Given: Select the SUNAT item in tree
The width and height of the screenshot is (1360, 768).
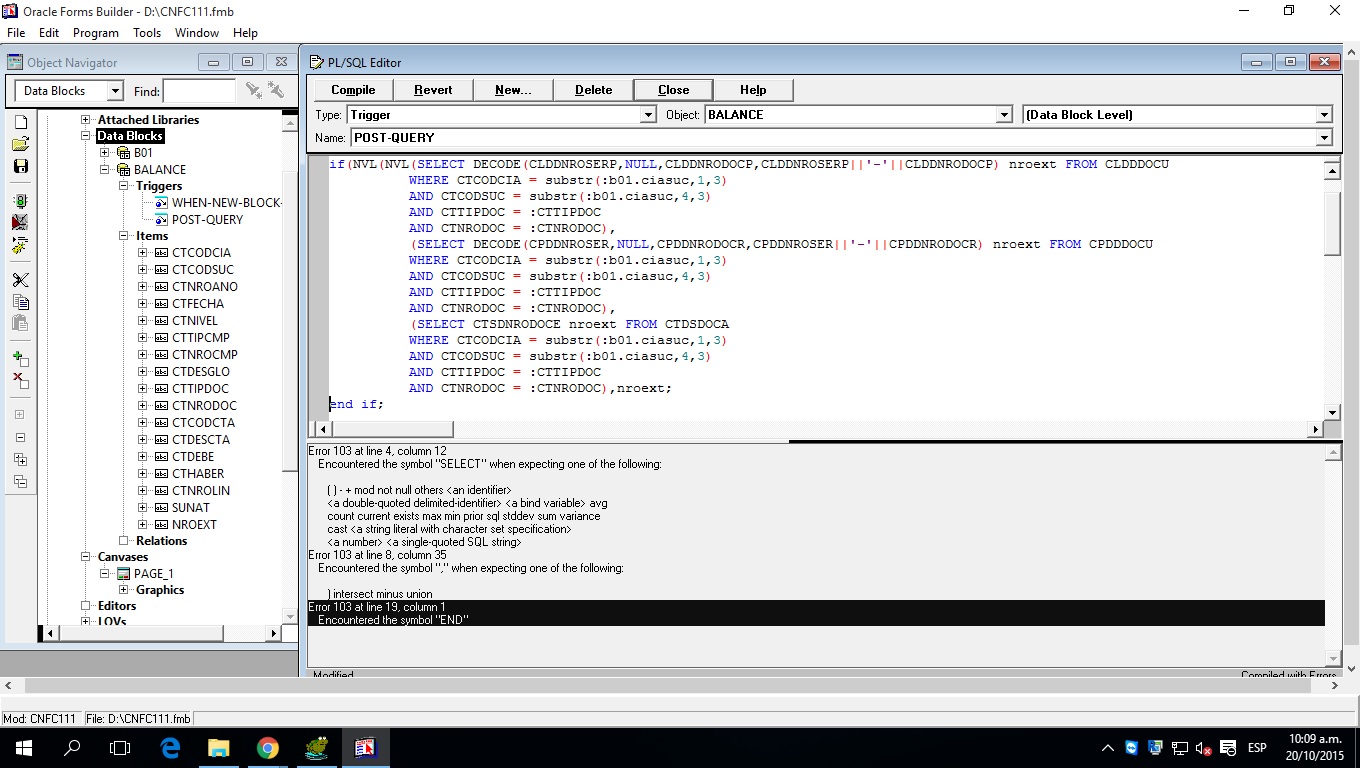Looking at the screenshot, I should [x=191, y=508].
